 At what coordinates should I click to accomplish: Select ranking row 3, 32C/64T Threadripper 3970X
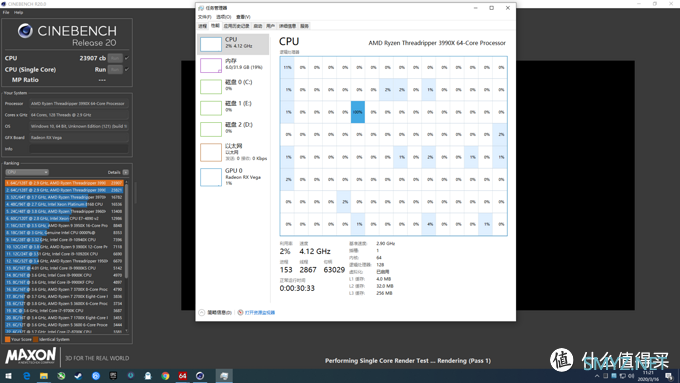64,197
